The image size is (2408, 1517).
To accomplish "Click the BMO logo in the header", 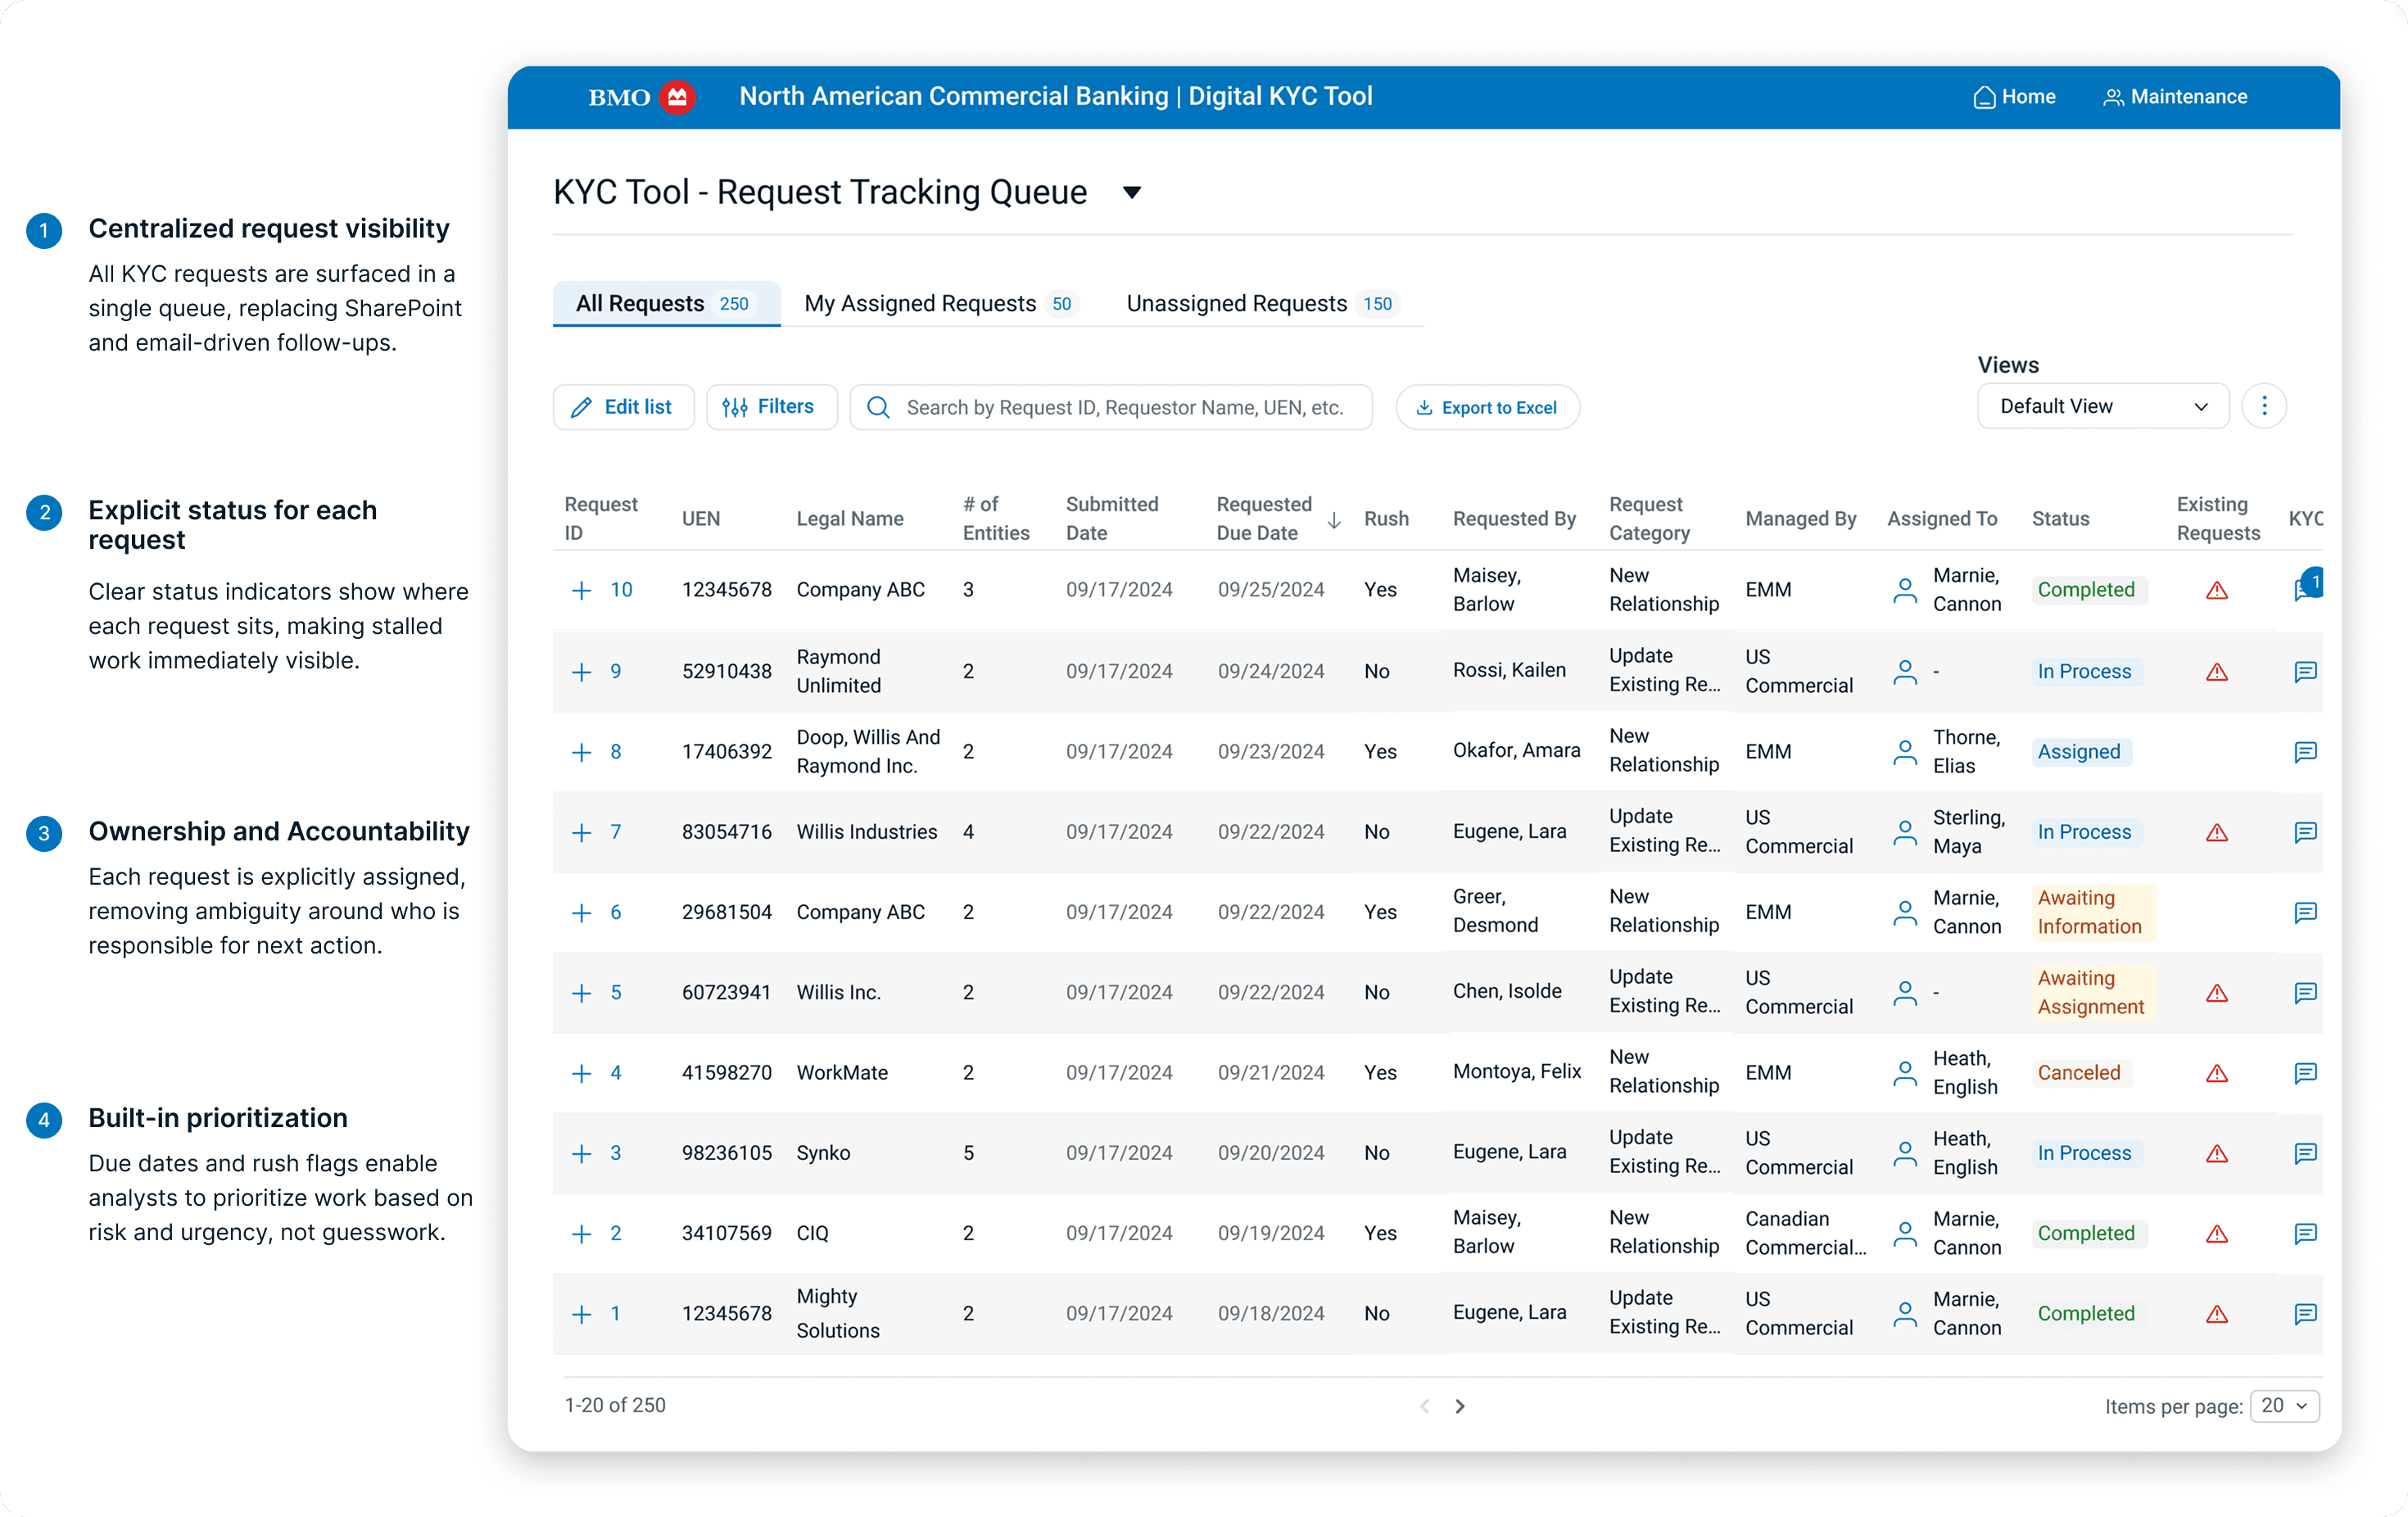I will click(639, 96).
